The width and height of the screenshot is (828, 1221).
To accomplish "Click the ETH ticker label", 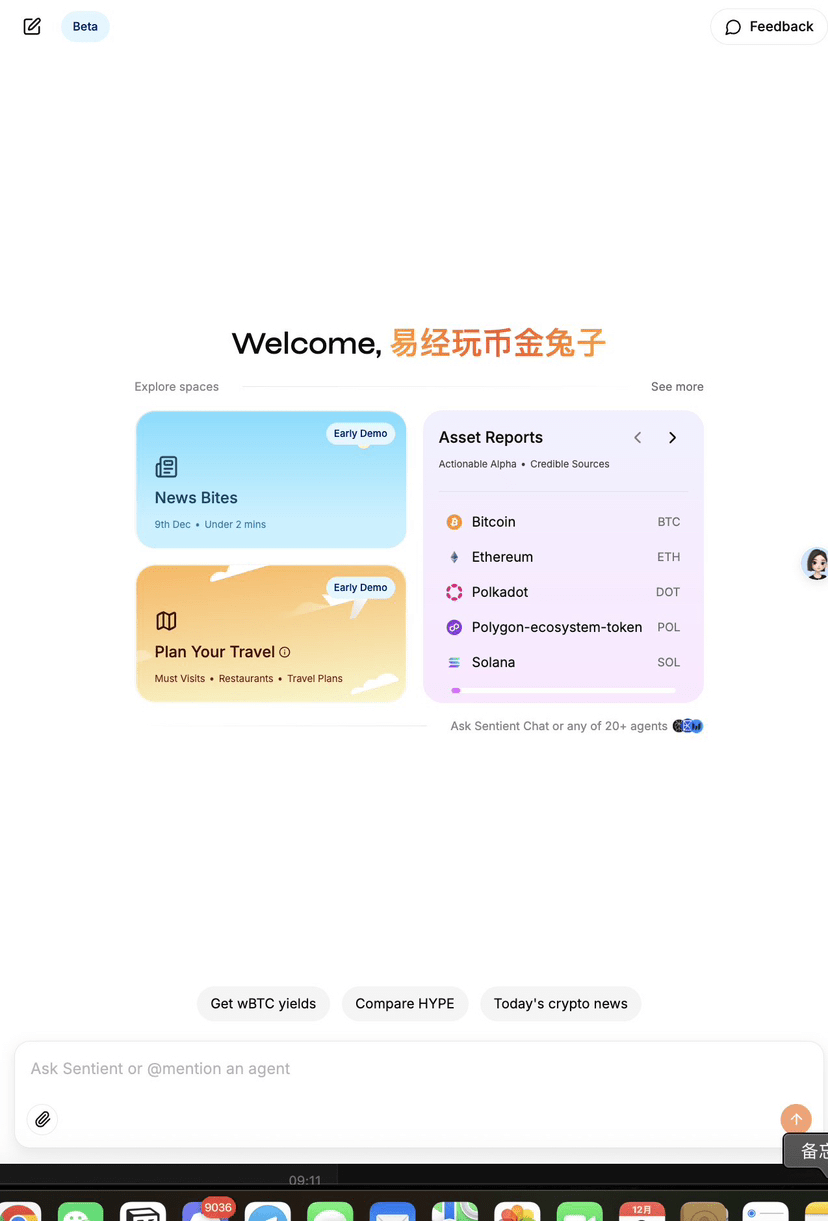I will 669,557.
